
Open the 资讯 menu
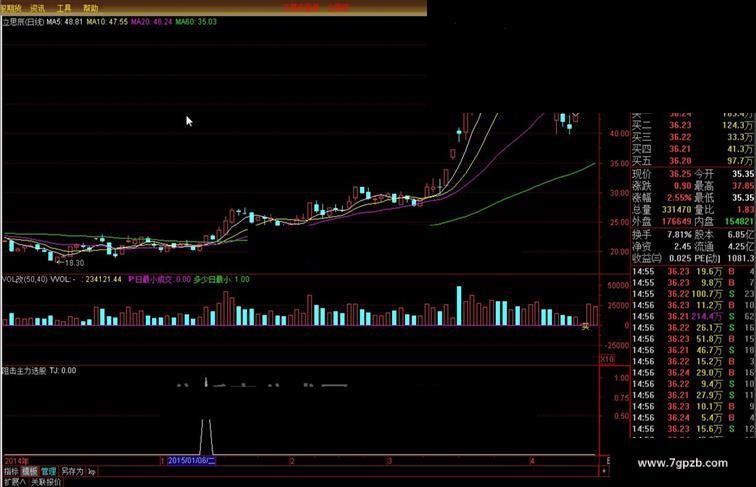37,8
